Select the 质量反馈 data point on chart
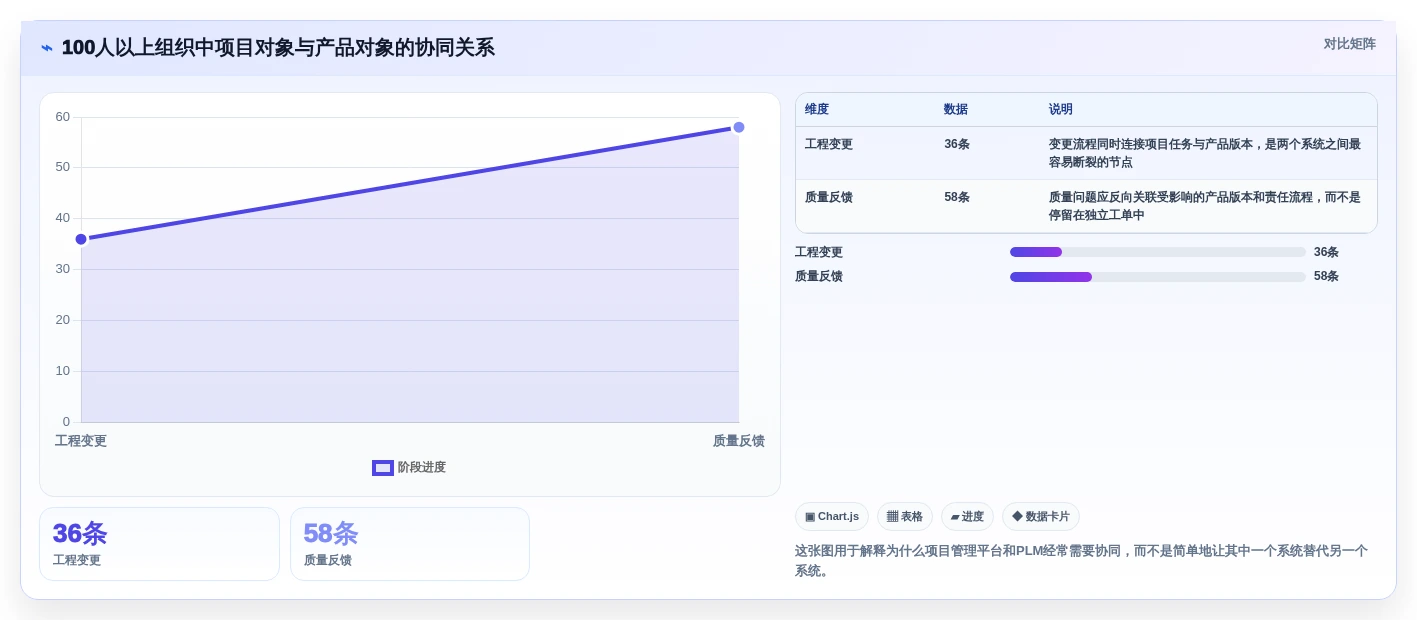This screenshot has height=620, width=1417. [739, 127]
